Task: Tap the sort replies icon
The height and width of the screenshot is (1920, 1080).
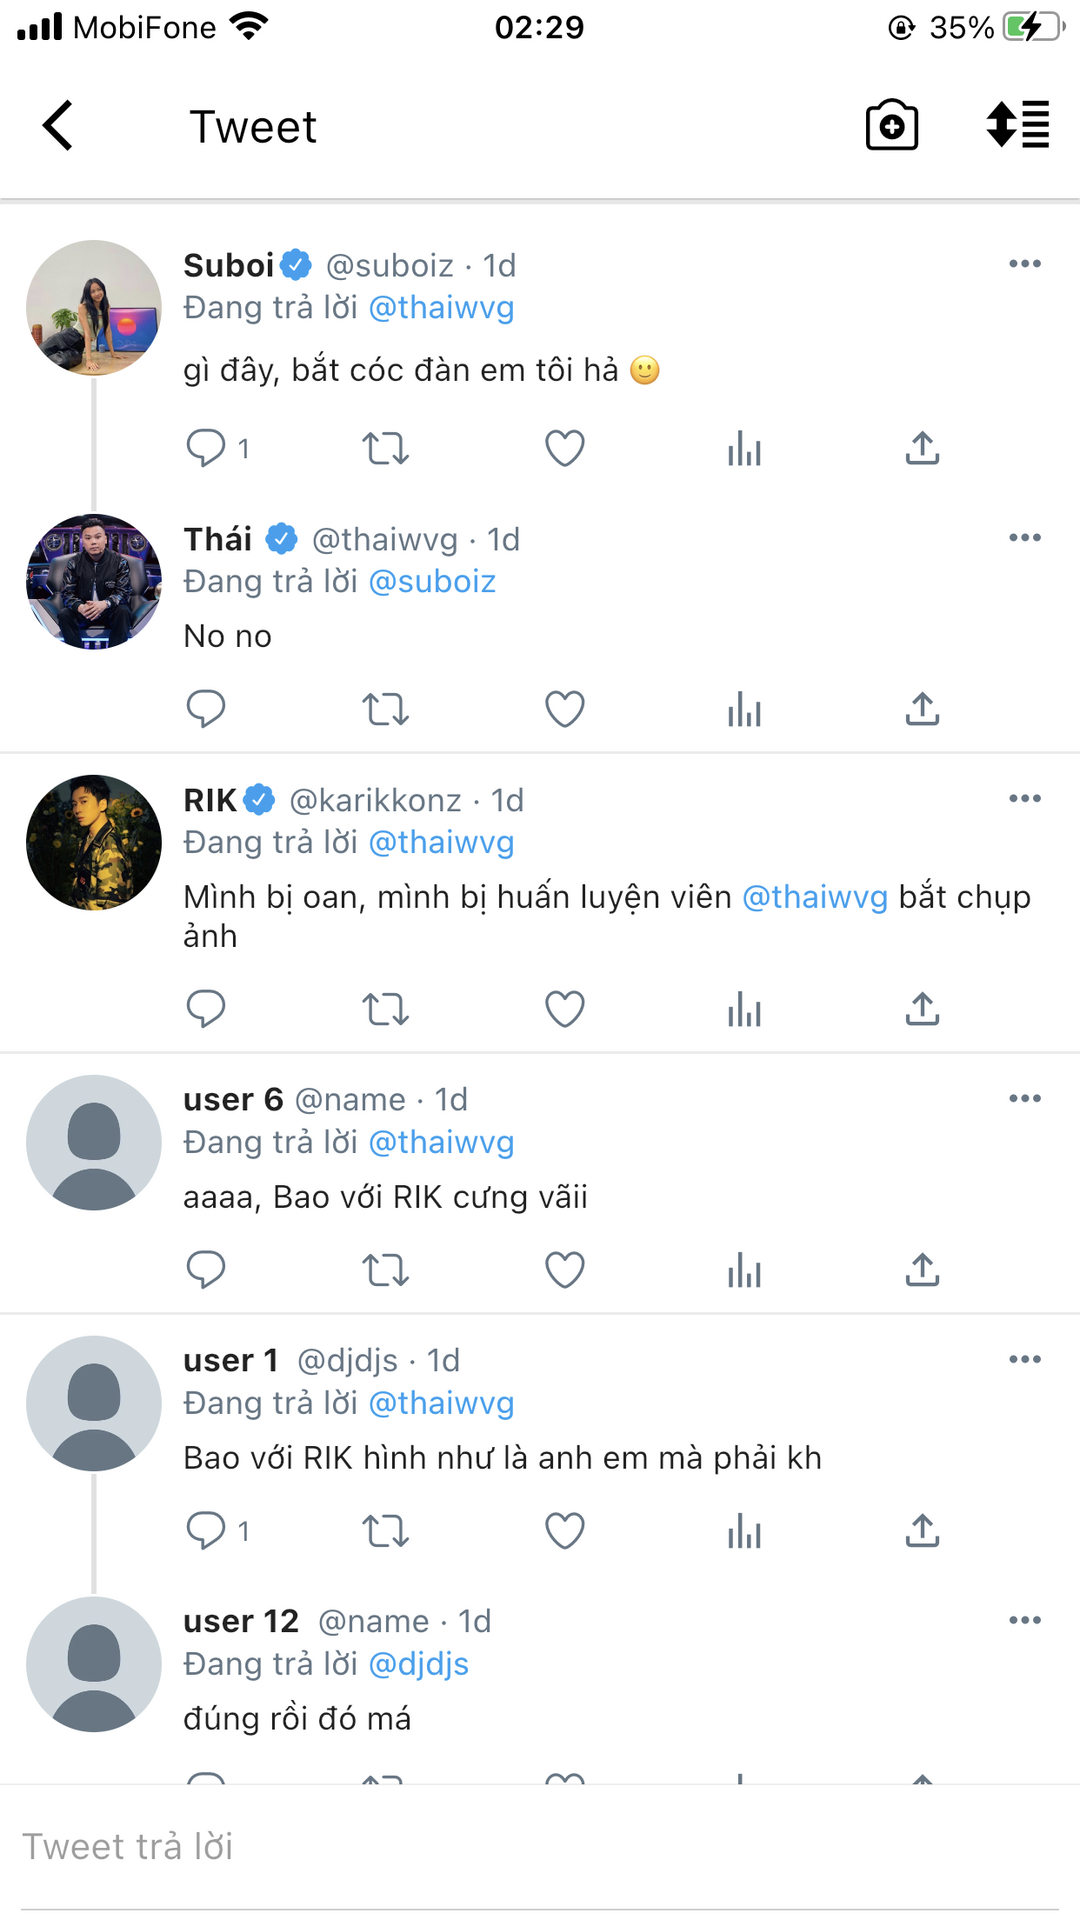Action: click(1017, 126)
